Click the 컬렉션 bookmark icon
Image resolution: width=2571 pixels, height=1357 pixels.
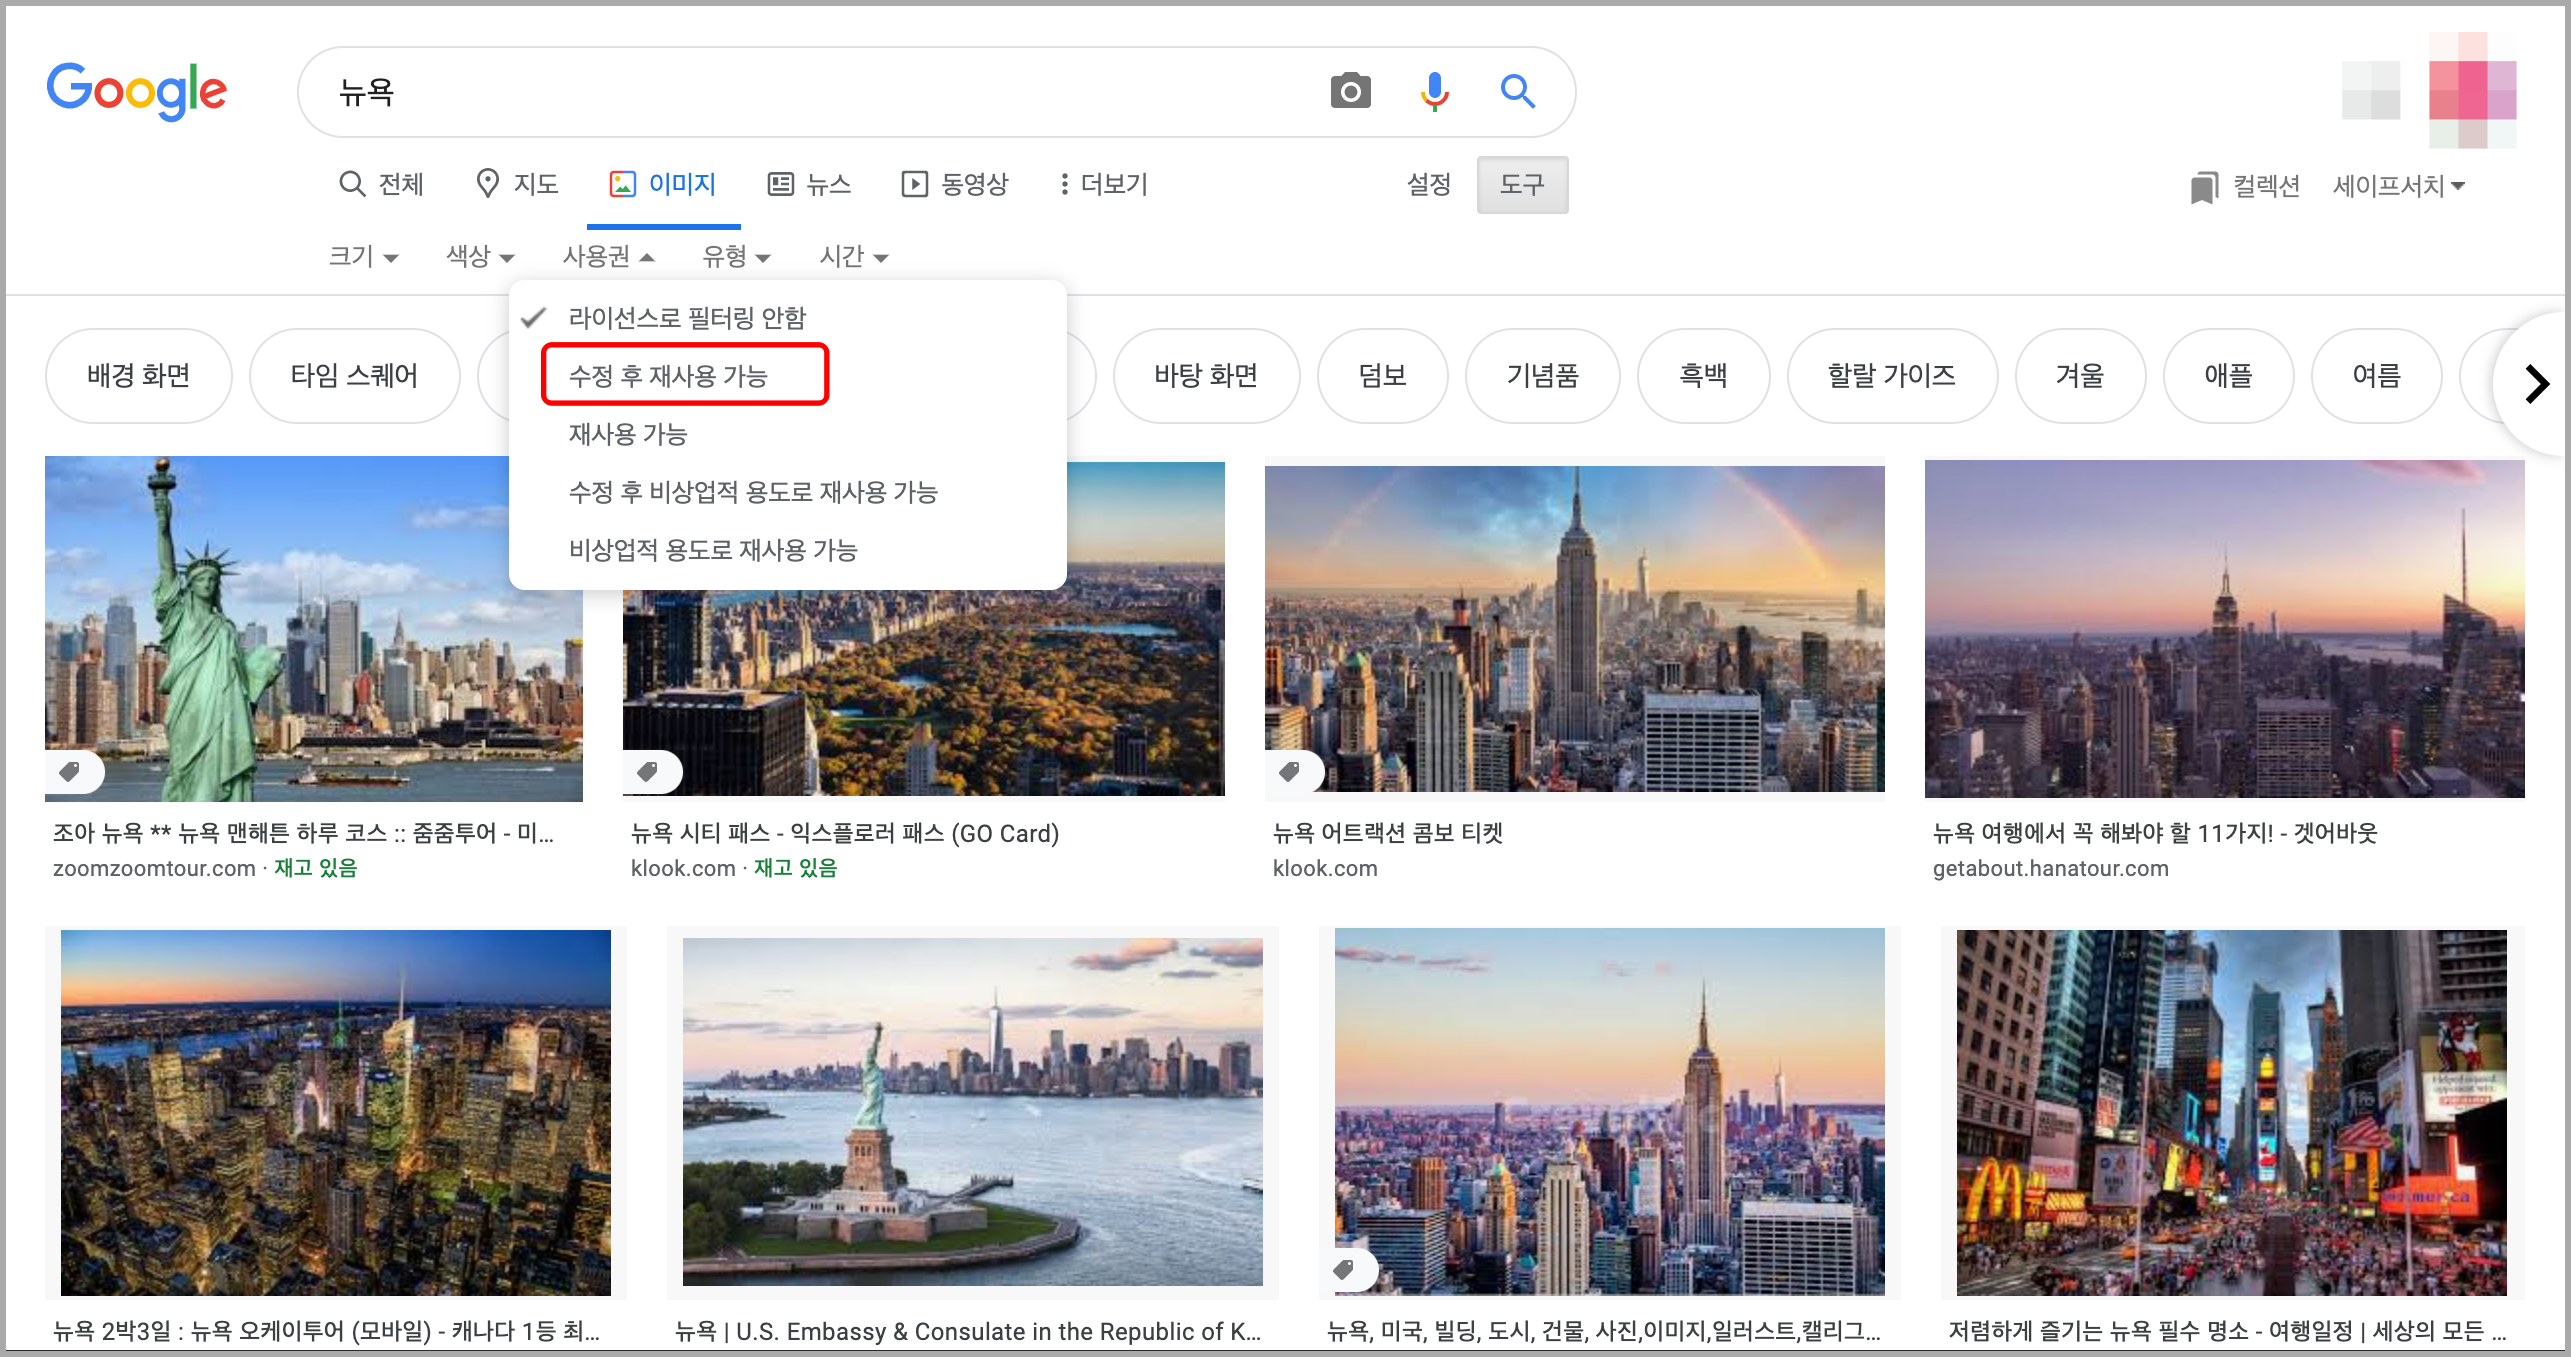pos(2203,186)
